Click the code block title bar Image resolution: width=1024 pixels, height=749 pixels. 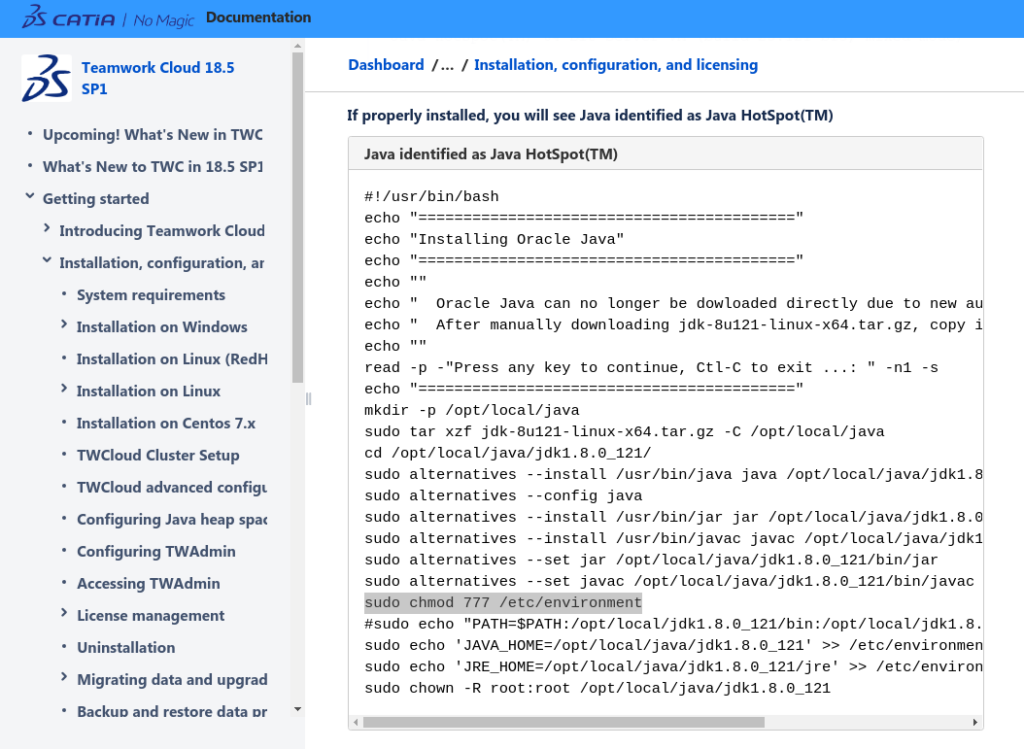pyautogui.click(x=665, y=153)
